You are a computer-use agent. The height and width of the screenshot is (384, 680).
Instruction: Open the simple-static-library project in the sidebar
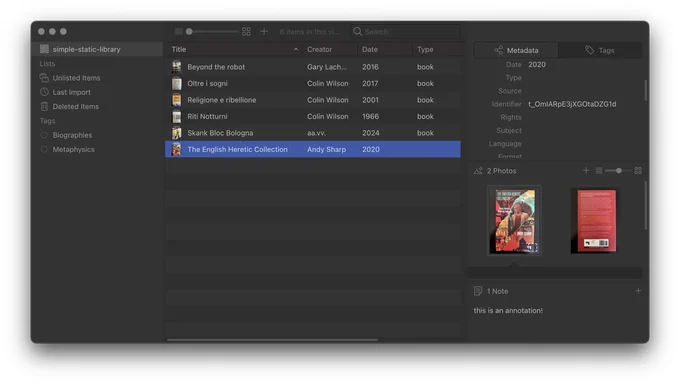pyautogui.click(x=98, y=49)
